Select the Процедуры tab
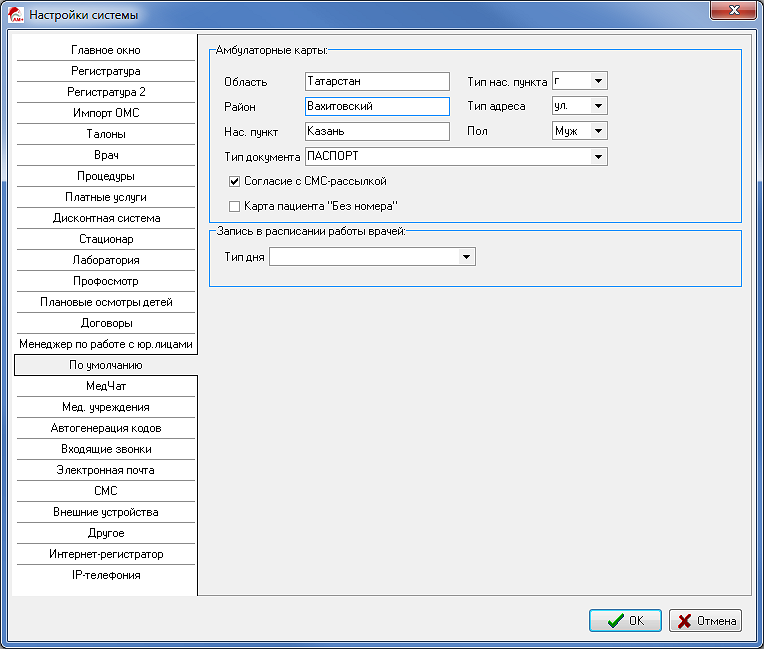Screen dimensions: 764x649 coord(106,176)
